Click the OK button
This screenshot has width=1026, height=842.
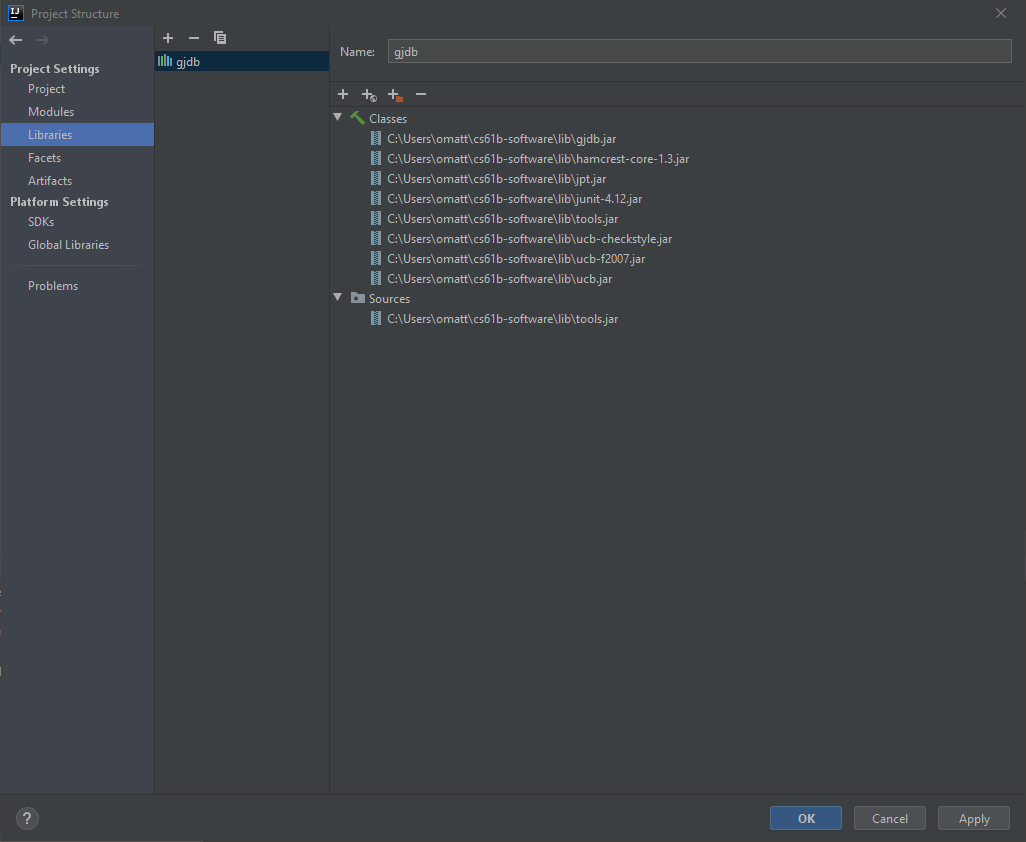(x=805, y=817)
